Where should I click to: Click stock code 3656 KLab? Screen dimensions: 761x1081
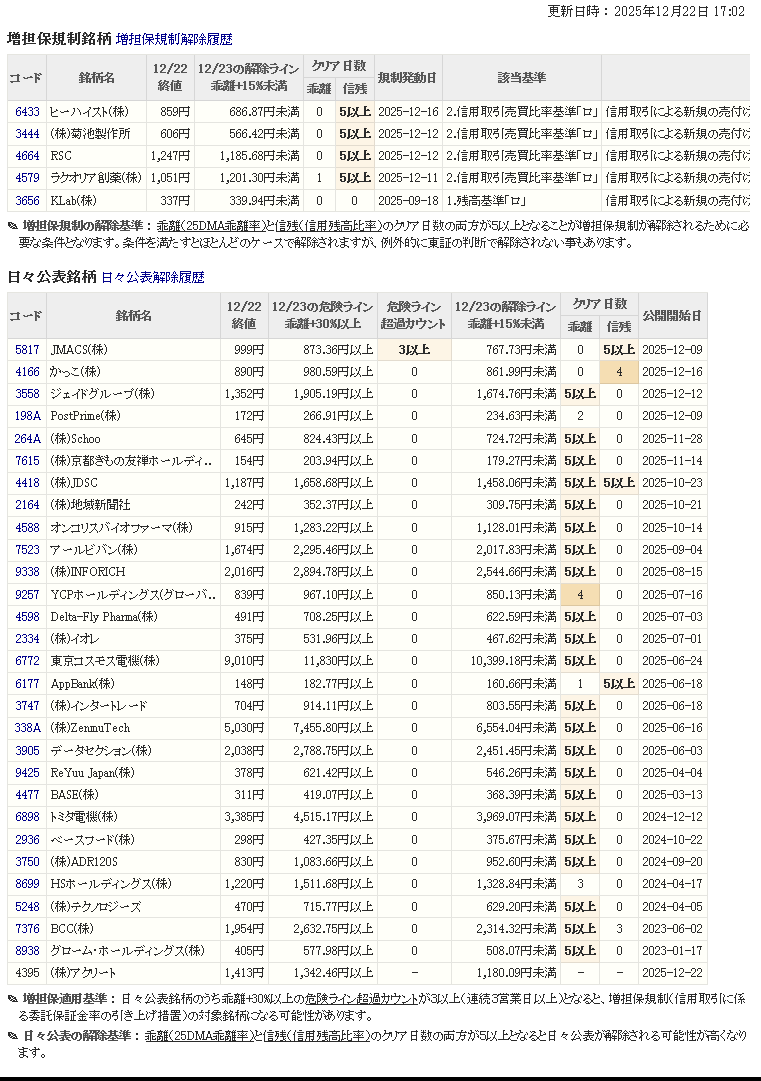27,200
